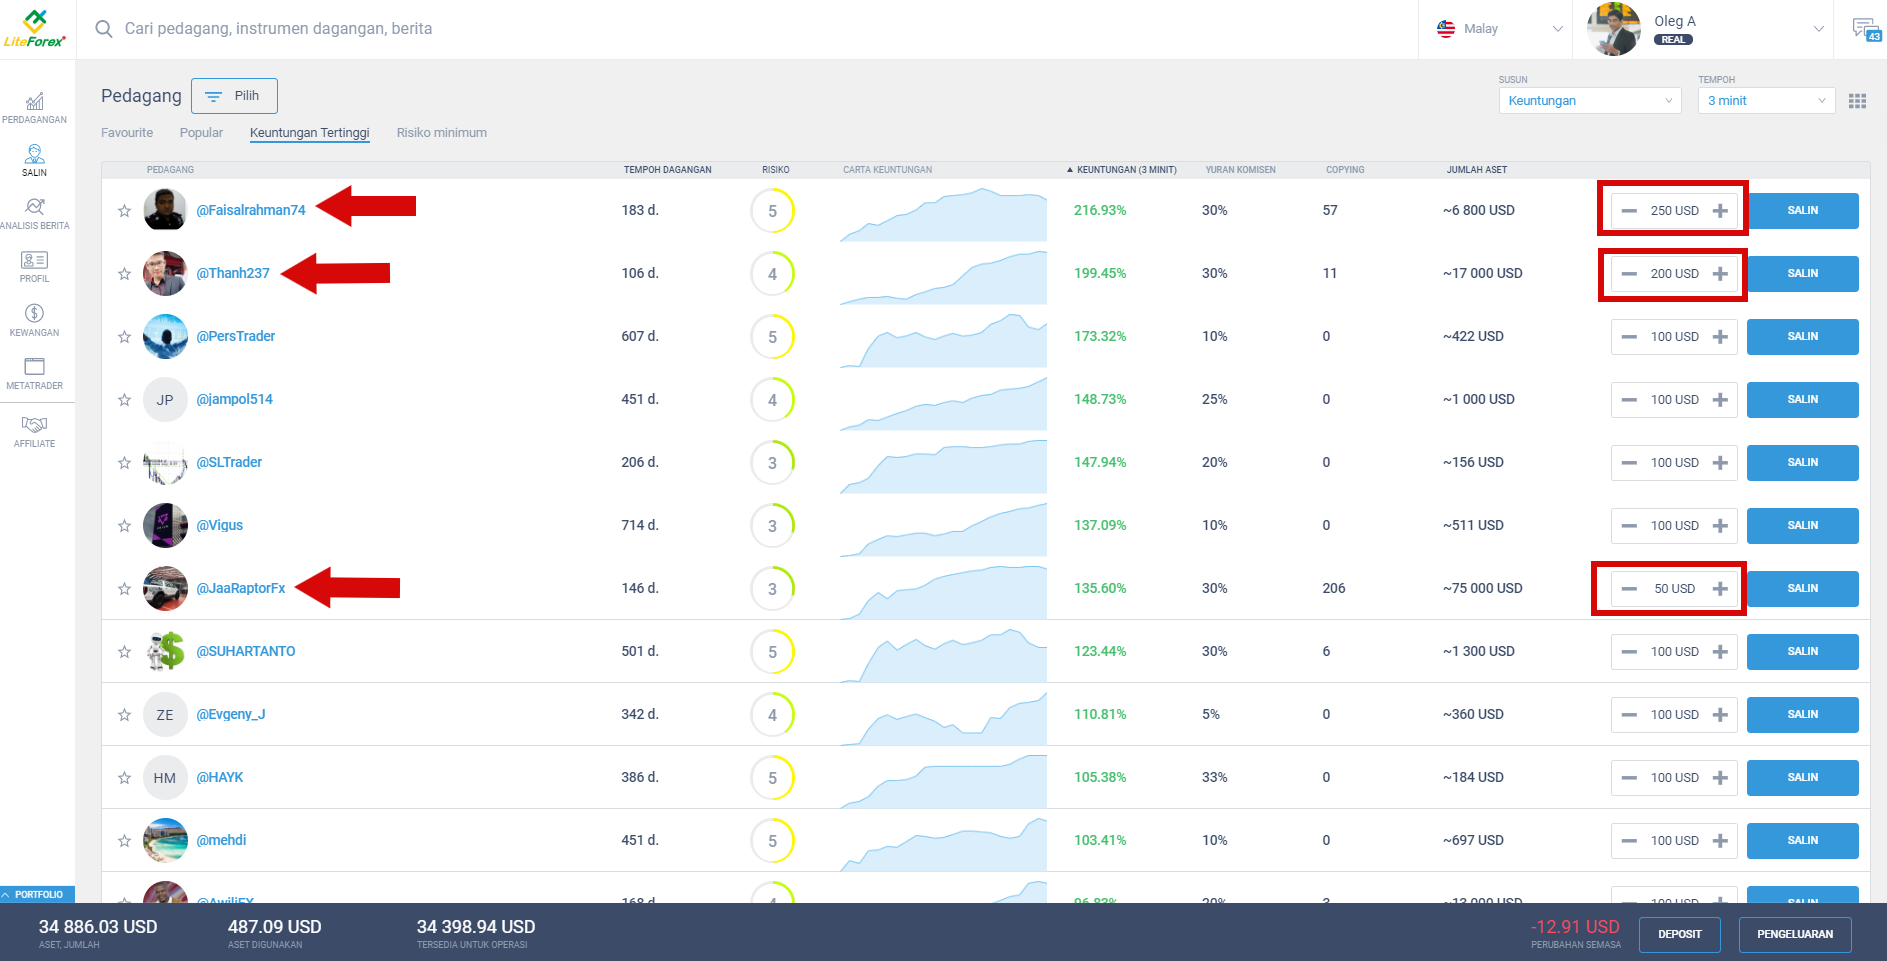Switch to Popular tab
Screen dimensions: 1887x961
point(201,133)
